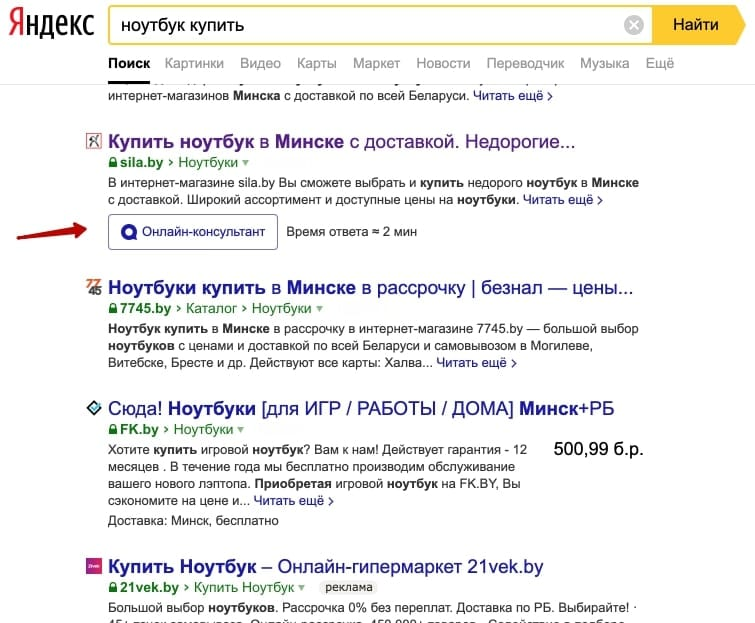Click the price 500,99 б.р.
The height and width of the screenshot is (623, 755).
tap(599, 449)
